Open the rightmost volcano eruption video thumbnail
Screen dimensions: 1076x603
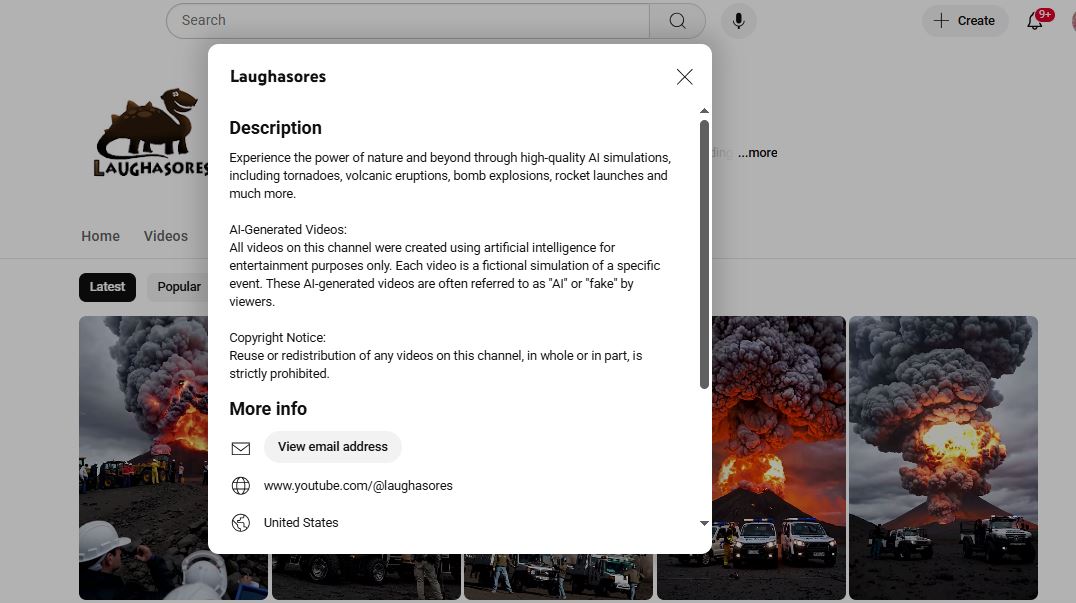click(x=943, y=457)
